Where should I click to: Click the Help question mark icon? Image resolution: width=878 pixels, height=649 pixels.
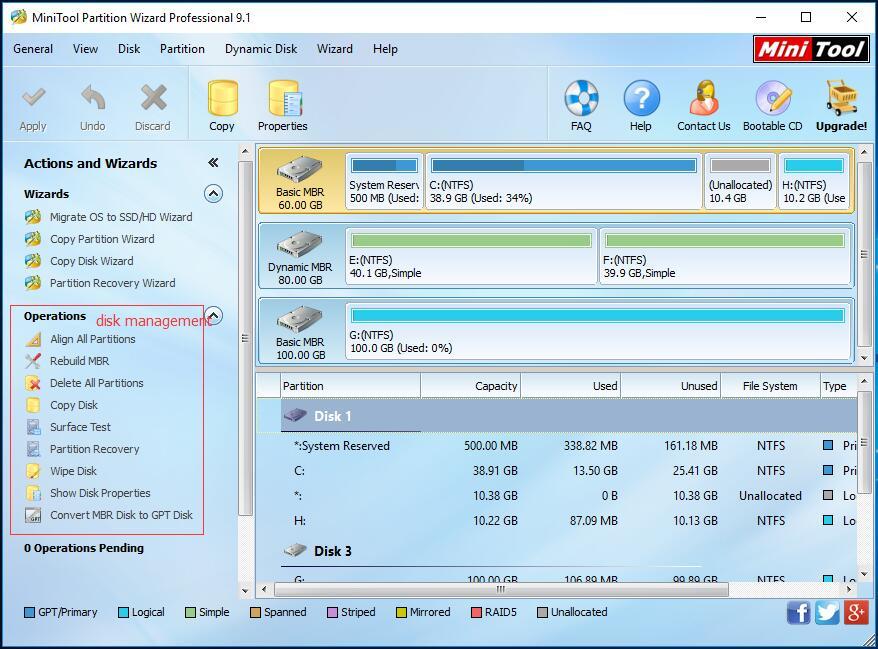641,97
